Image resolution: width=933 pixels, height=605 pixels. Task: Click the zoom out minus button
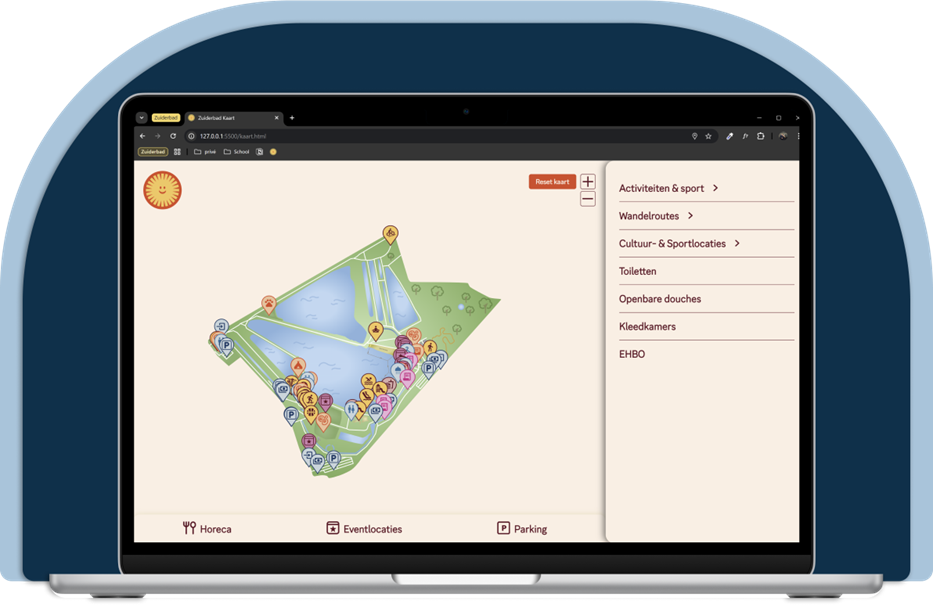point(587,199)
